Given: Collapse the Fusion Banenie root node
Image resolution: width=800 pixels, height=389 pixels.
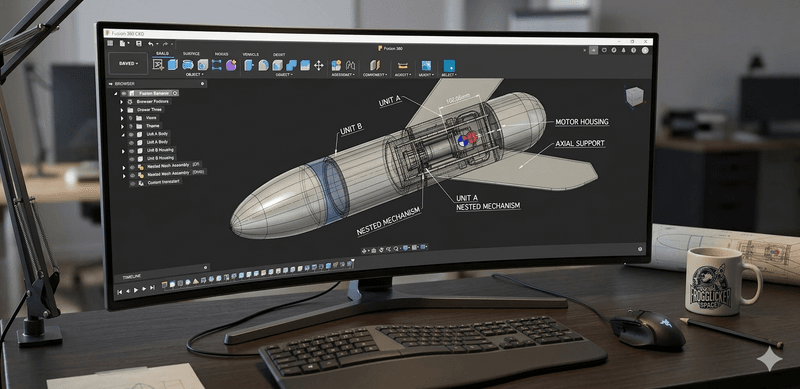Looking at the screenshot, I should pos(115,94).
